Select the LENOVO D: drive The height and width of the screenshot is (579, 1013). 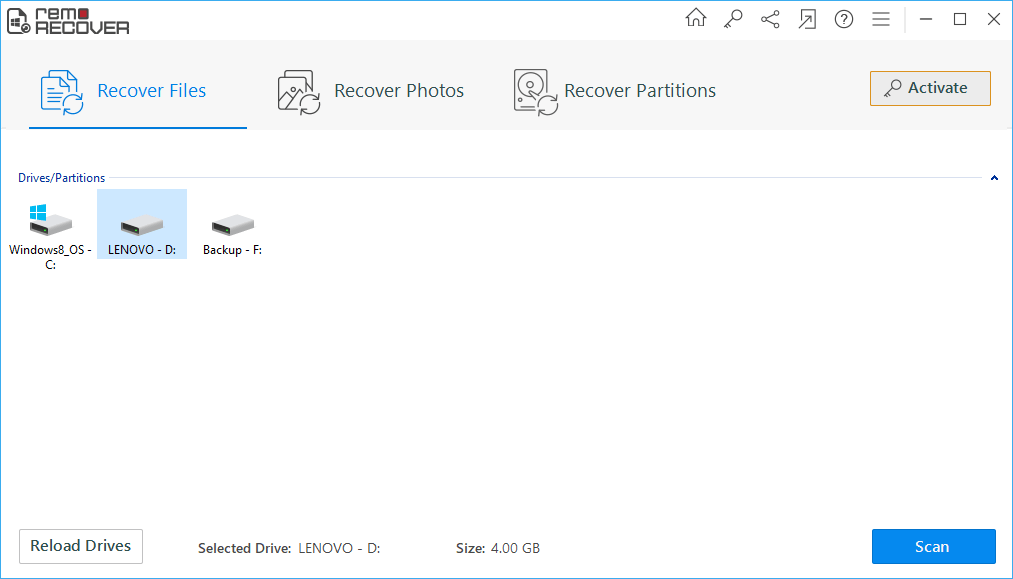(142, 232)
